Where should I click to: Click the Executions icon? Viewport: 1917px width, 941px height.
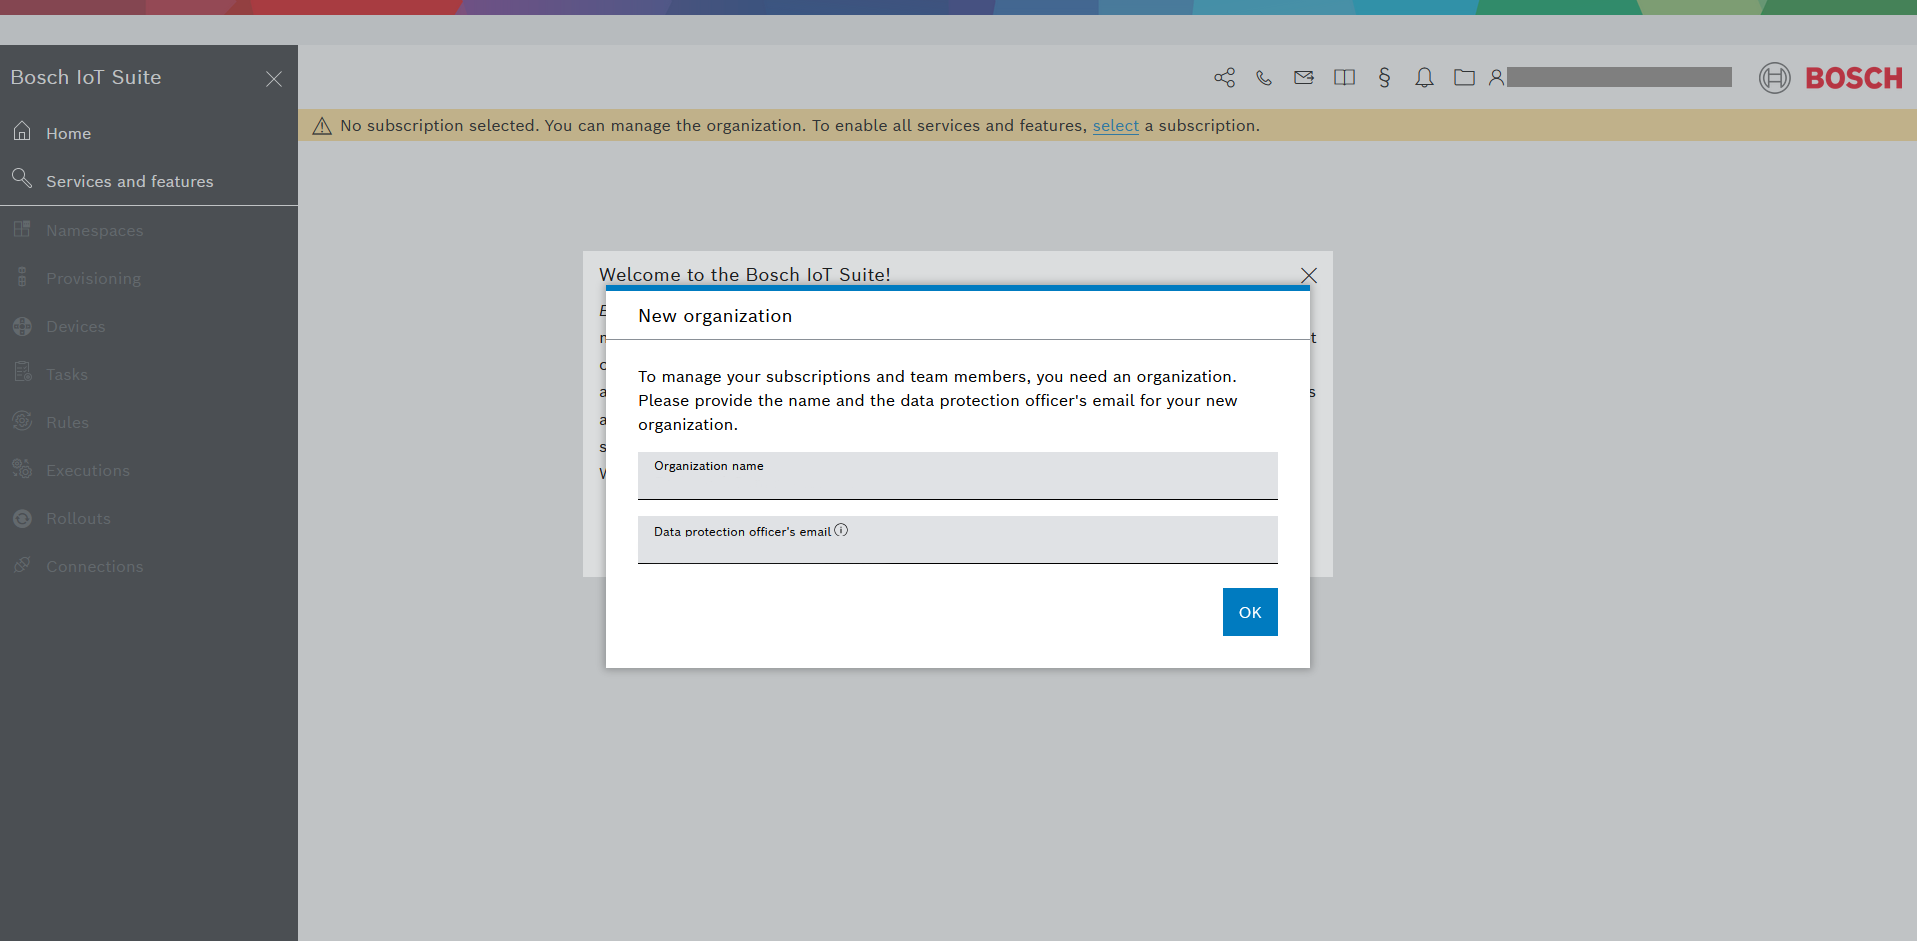pos(22,468)
